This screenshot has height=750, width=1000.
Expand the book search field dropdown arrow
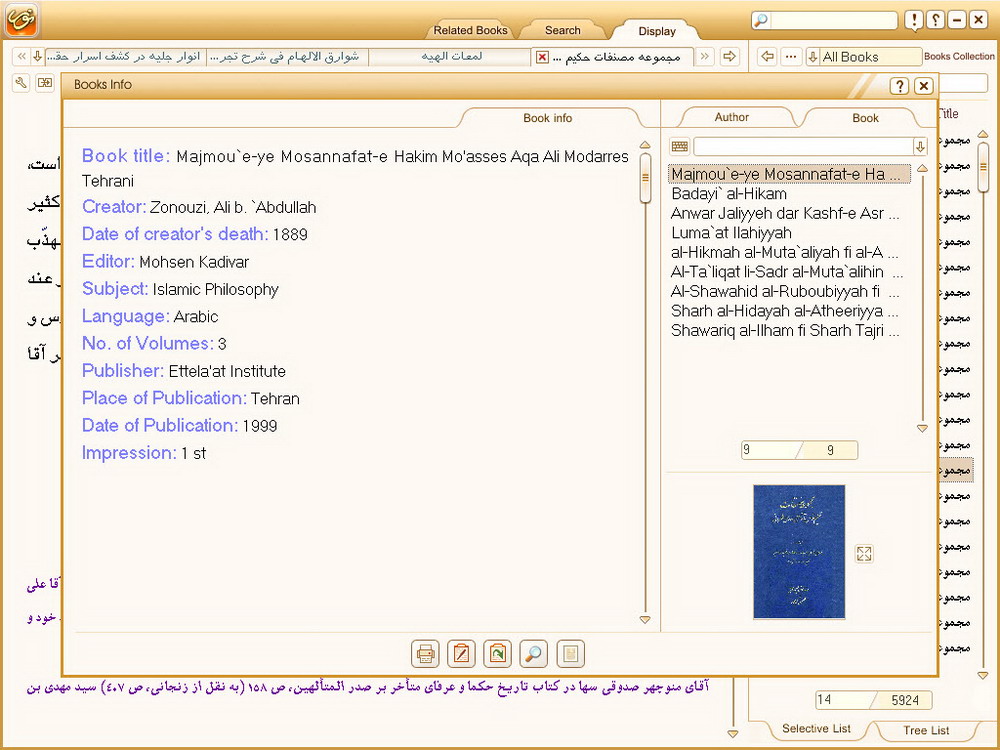920,147
